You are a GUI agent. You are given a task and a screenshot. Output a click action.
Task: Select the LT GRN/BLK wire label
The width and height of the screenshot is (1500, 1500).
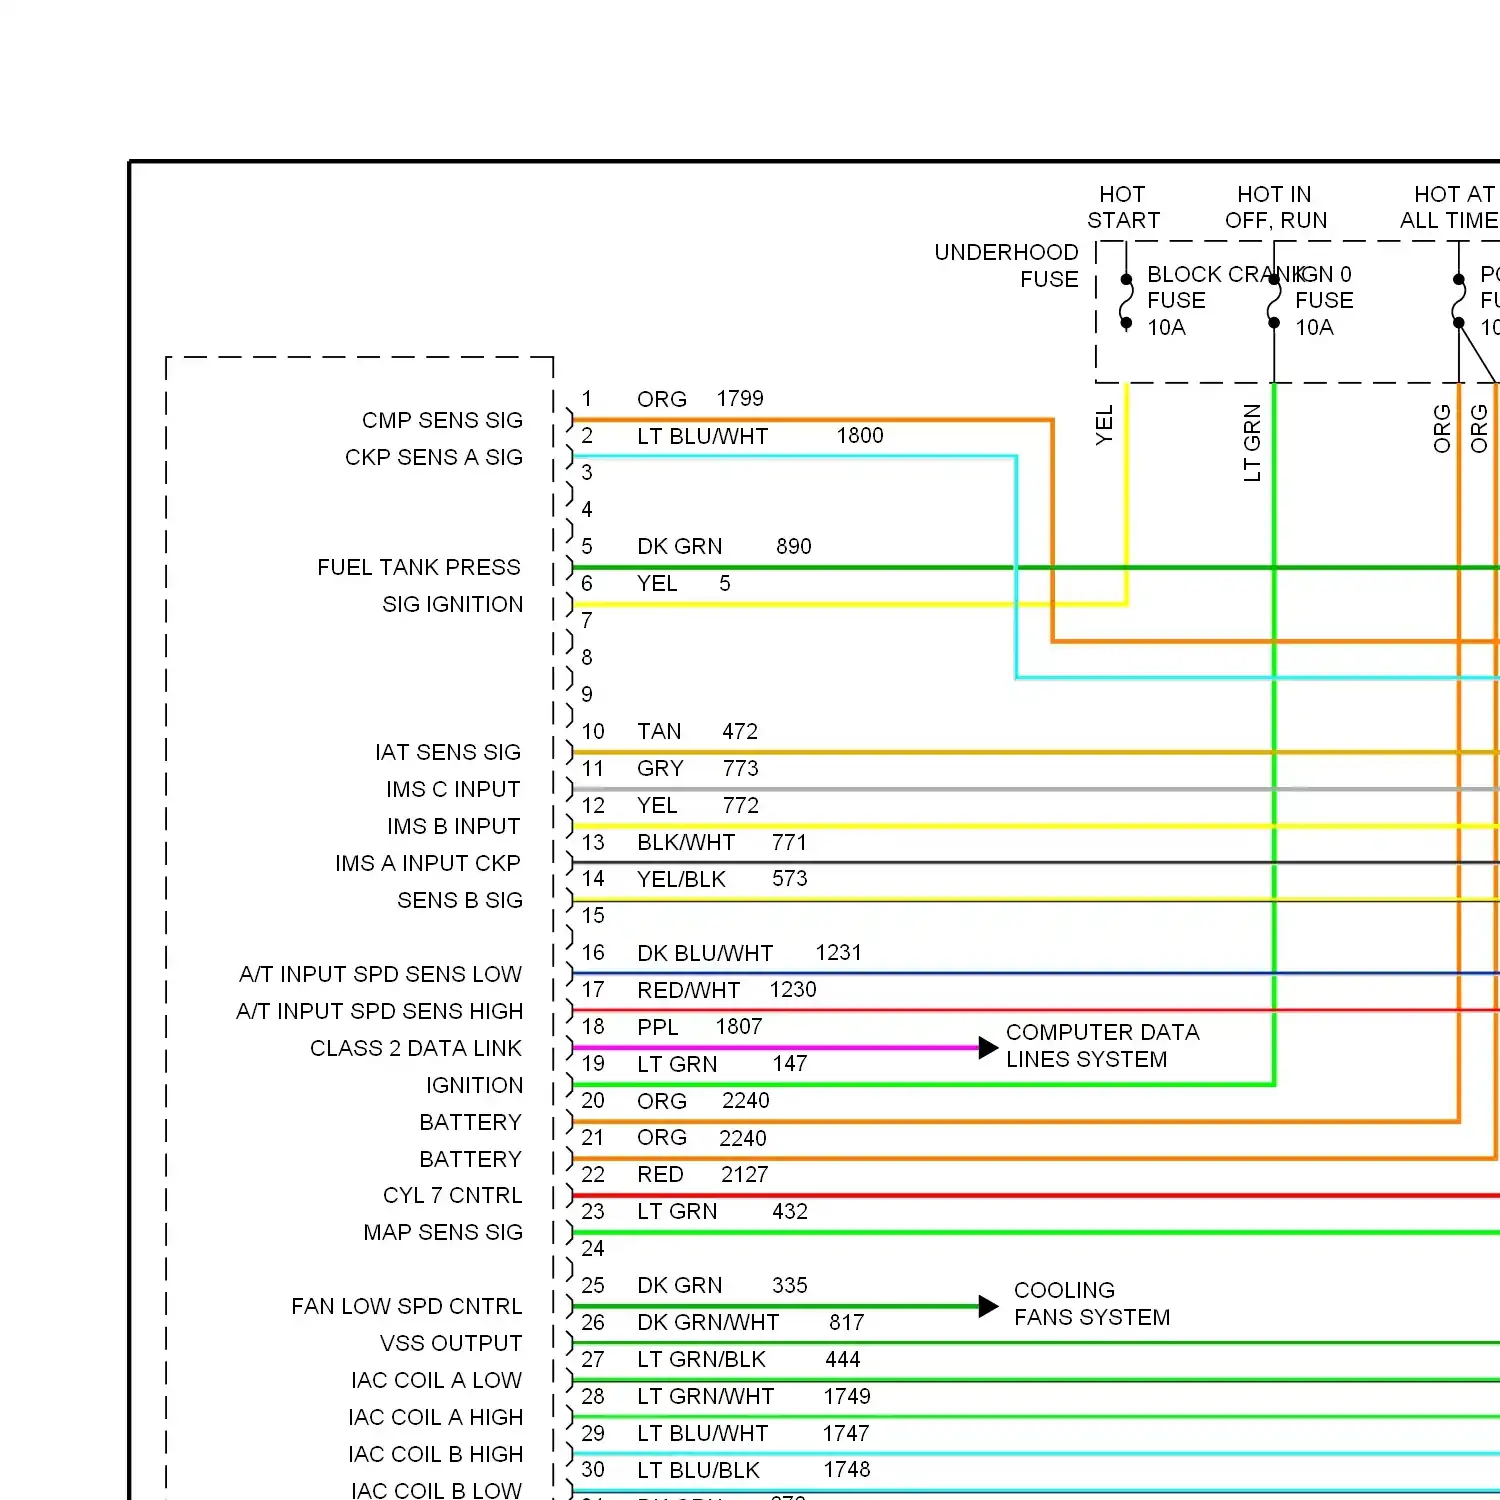coord(702,1359)
